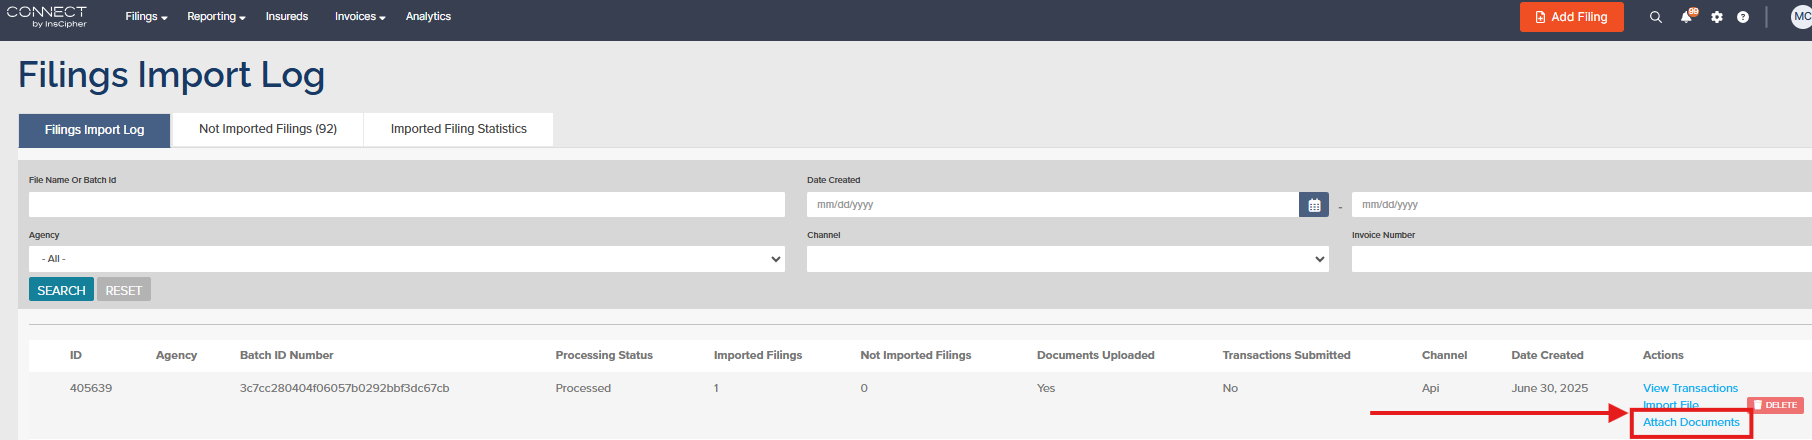
Task: Select the Processed status cell
Action: tap(583, 388)
